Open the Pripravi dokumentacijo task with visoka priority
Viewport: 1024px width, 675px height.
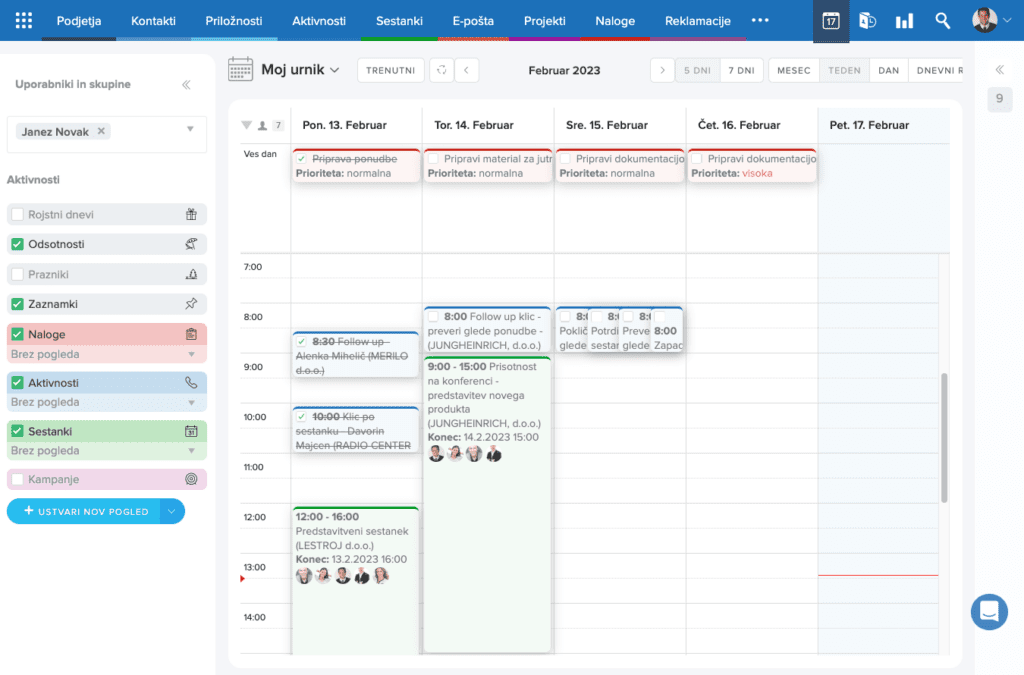(752, 166)
